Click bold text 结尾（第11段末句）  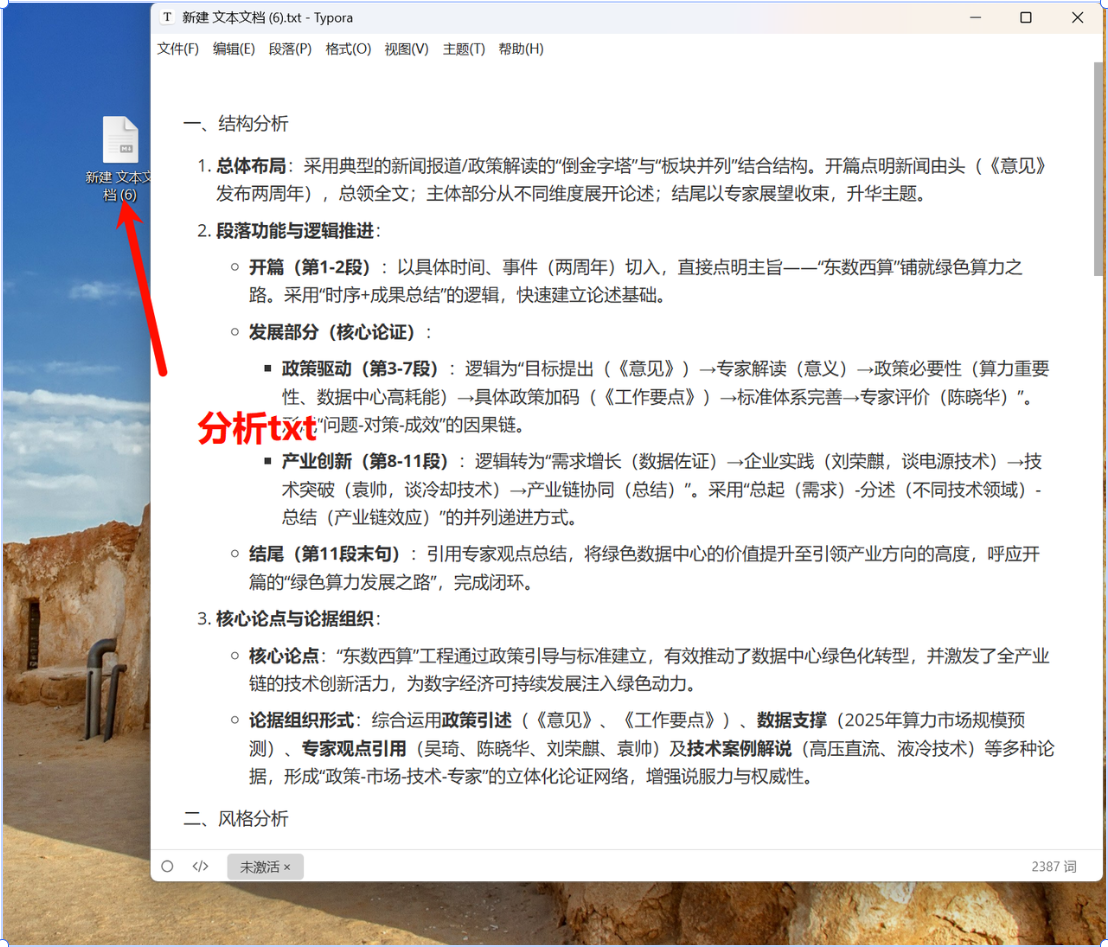[x=324, y=554]
